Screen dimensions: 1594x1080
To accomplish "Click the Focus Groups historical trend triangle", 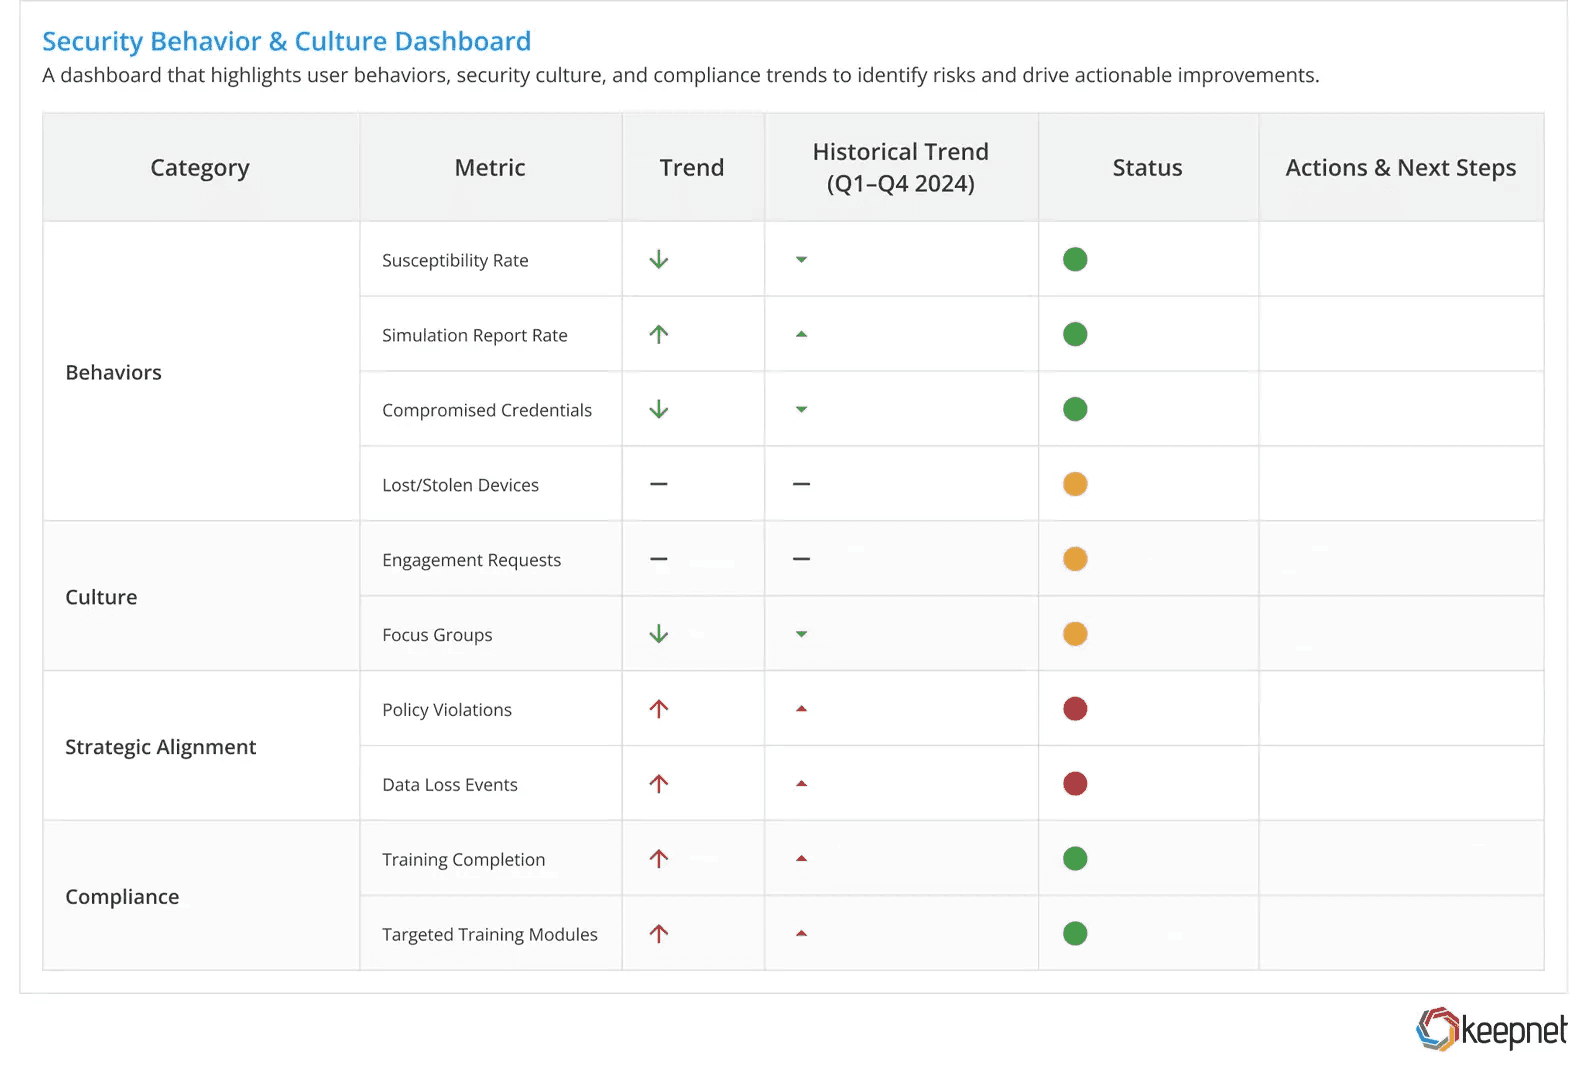I will (801, 634).
